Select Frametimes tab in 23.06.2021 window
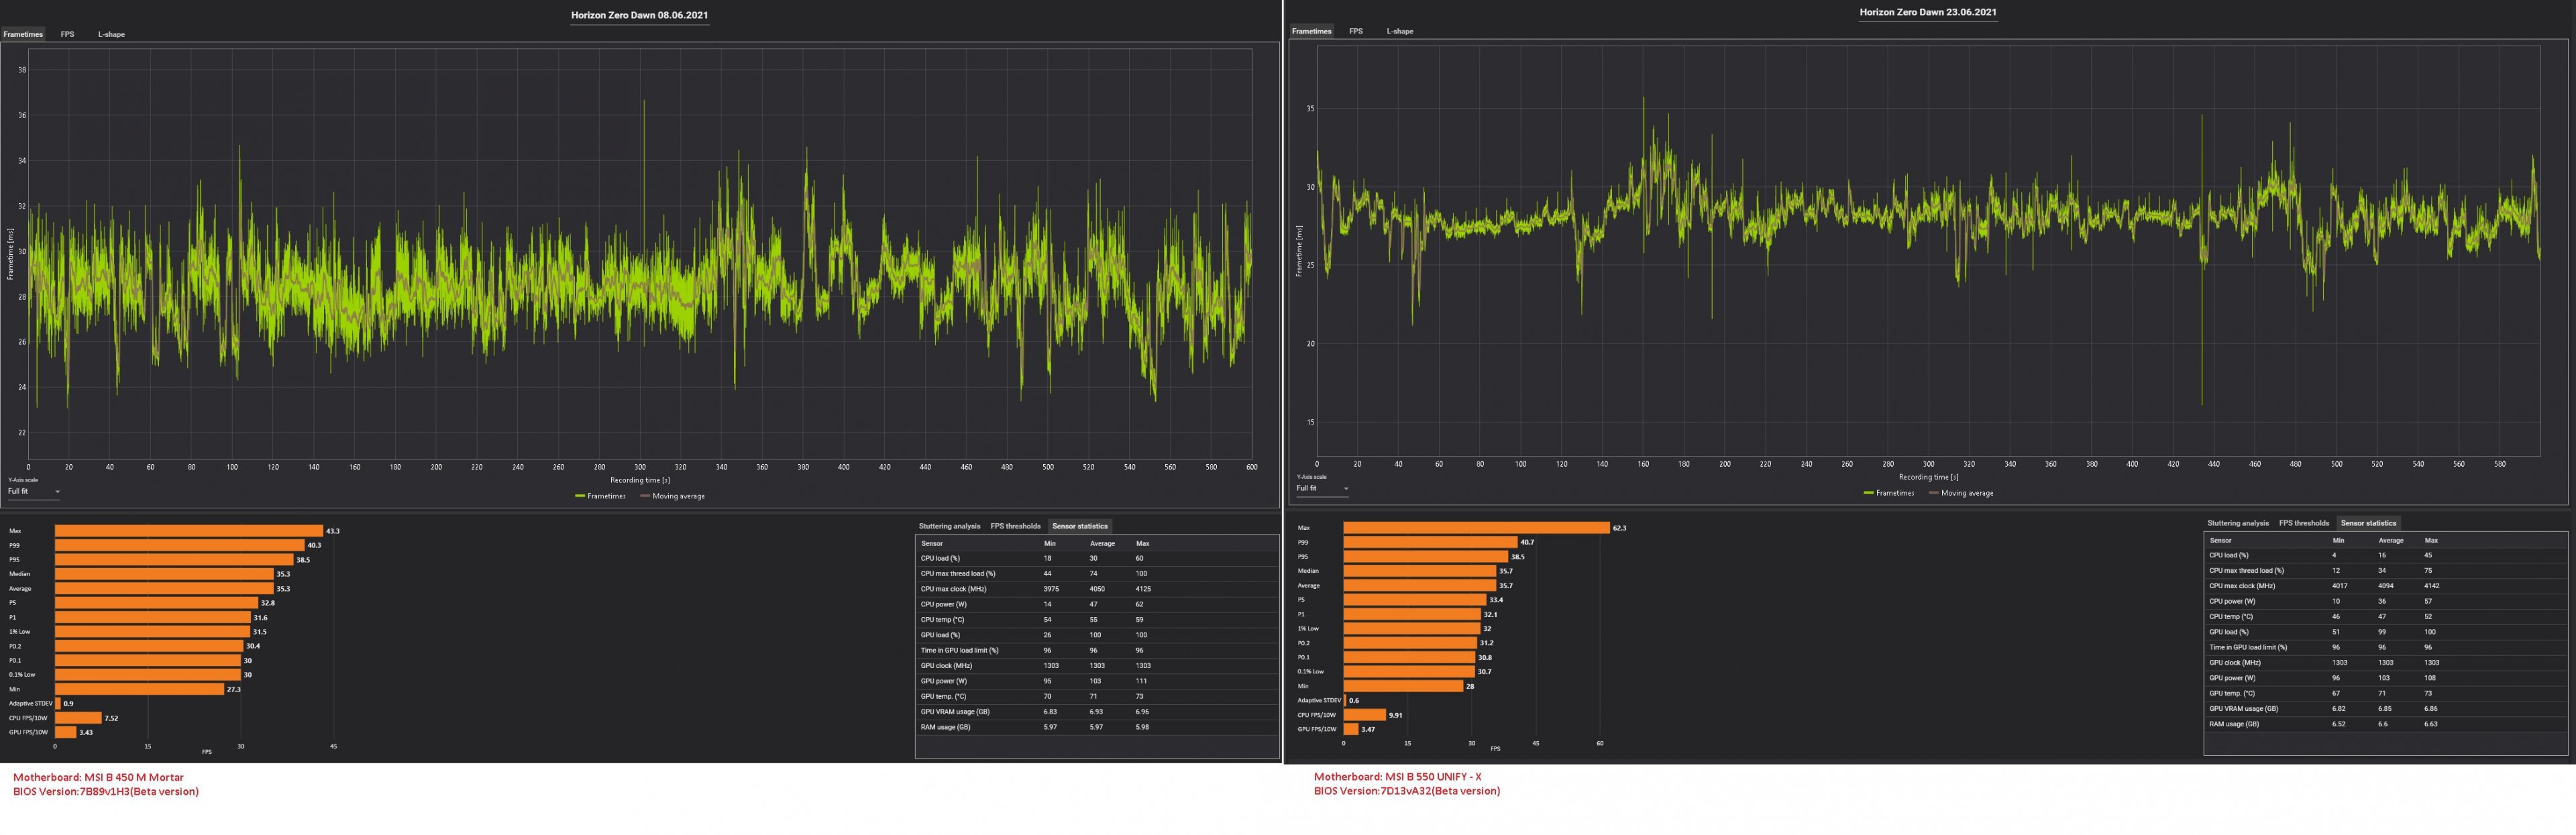Viewport: 2576px width, 835px height. click(1311, 31)
